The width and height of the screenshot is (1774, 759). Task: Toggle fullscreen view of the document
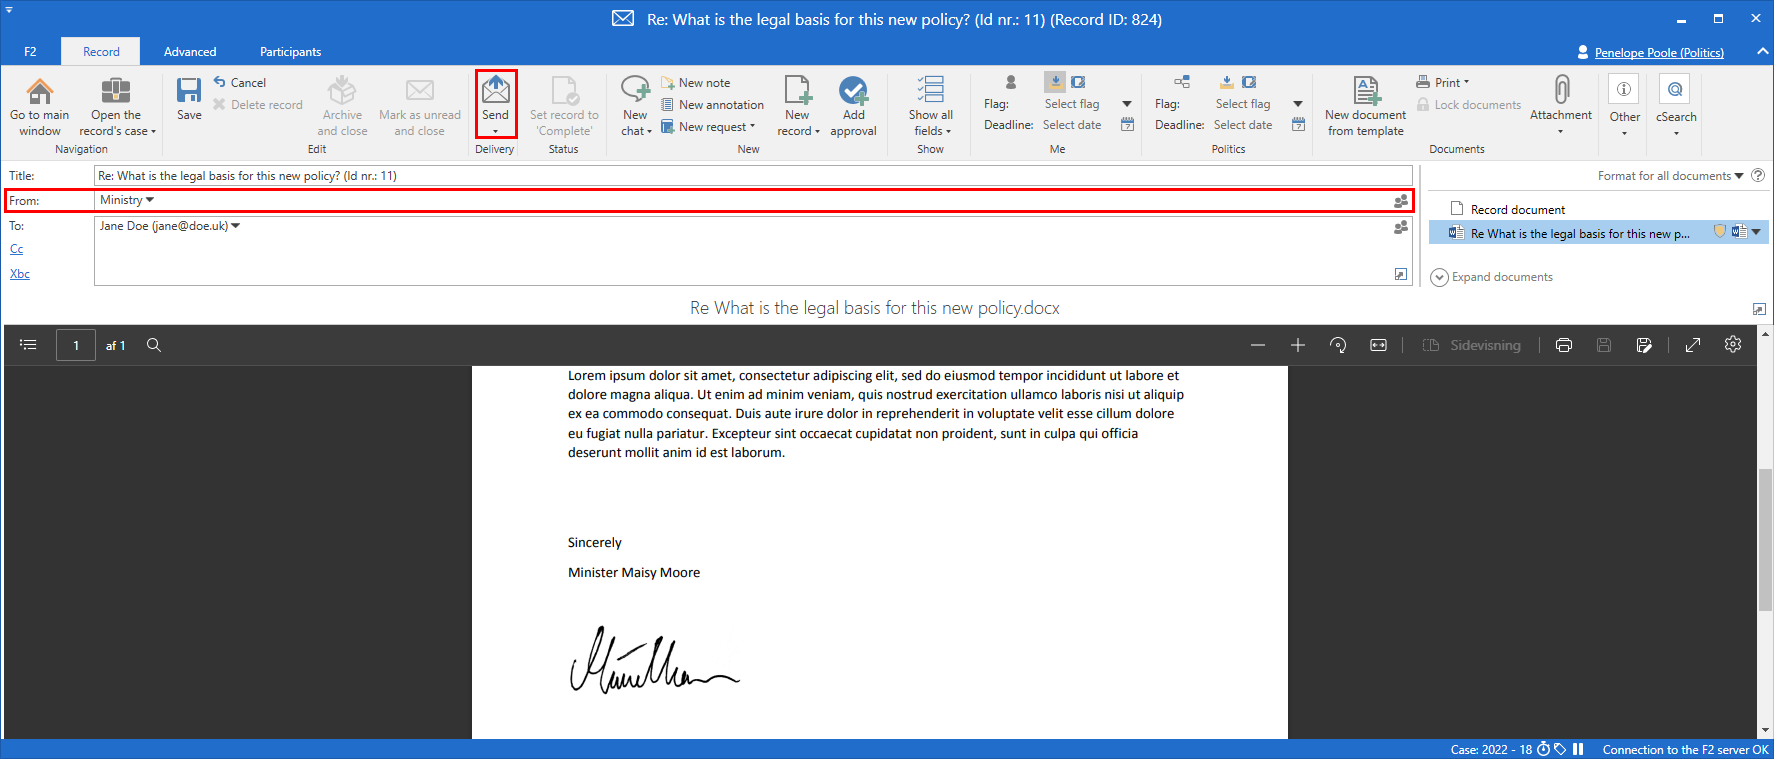tap(1693, 345)
